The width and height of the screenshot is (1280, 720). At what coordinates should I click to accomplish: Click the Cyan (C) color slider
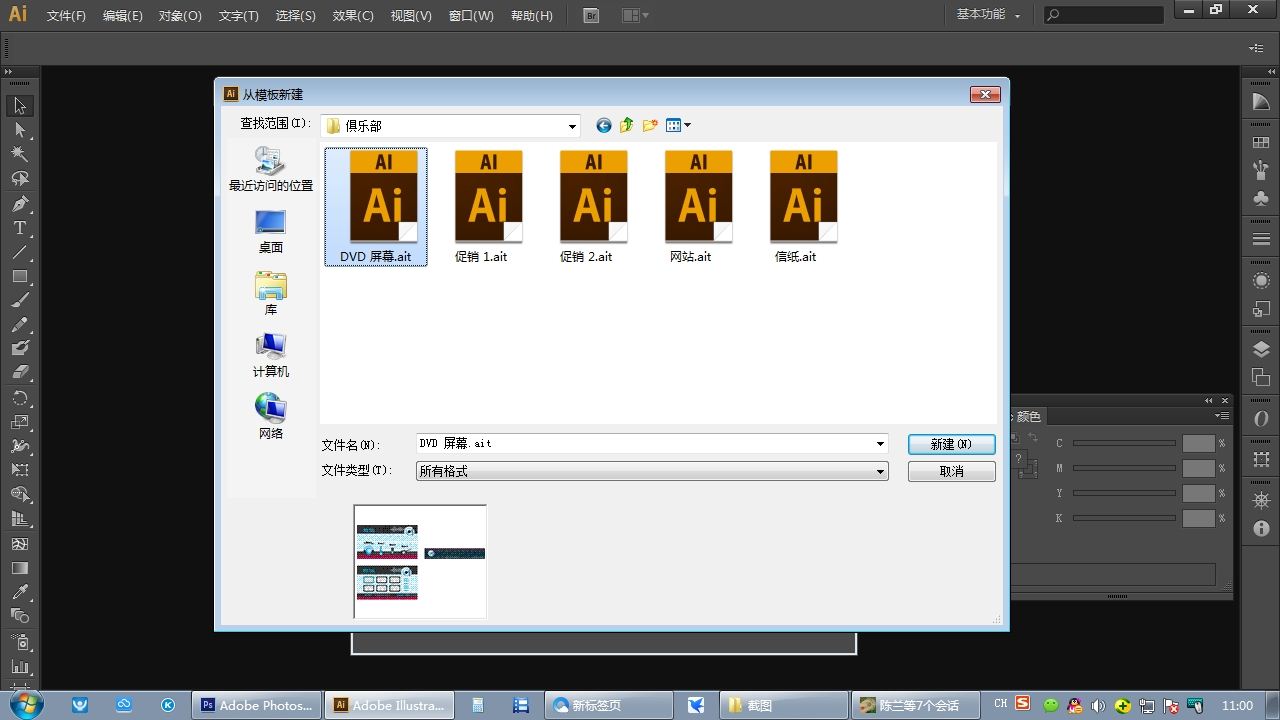[1124, 443]
